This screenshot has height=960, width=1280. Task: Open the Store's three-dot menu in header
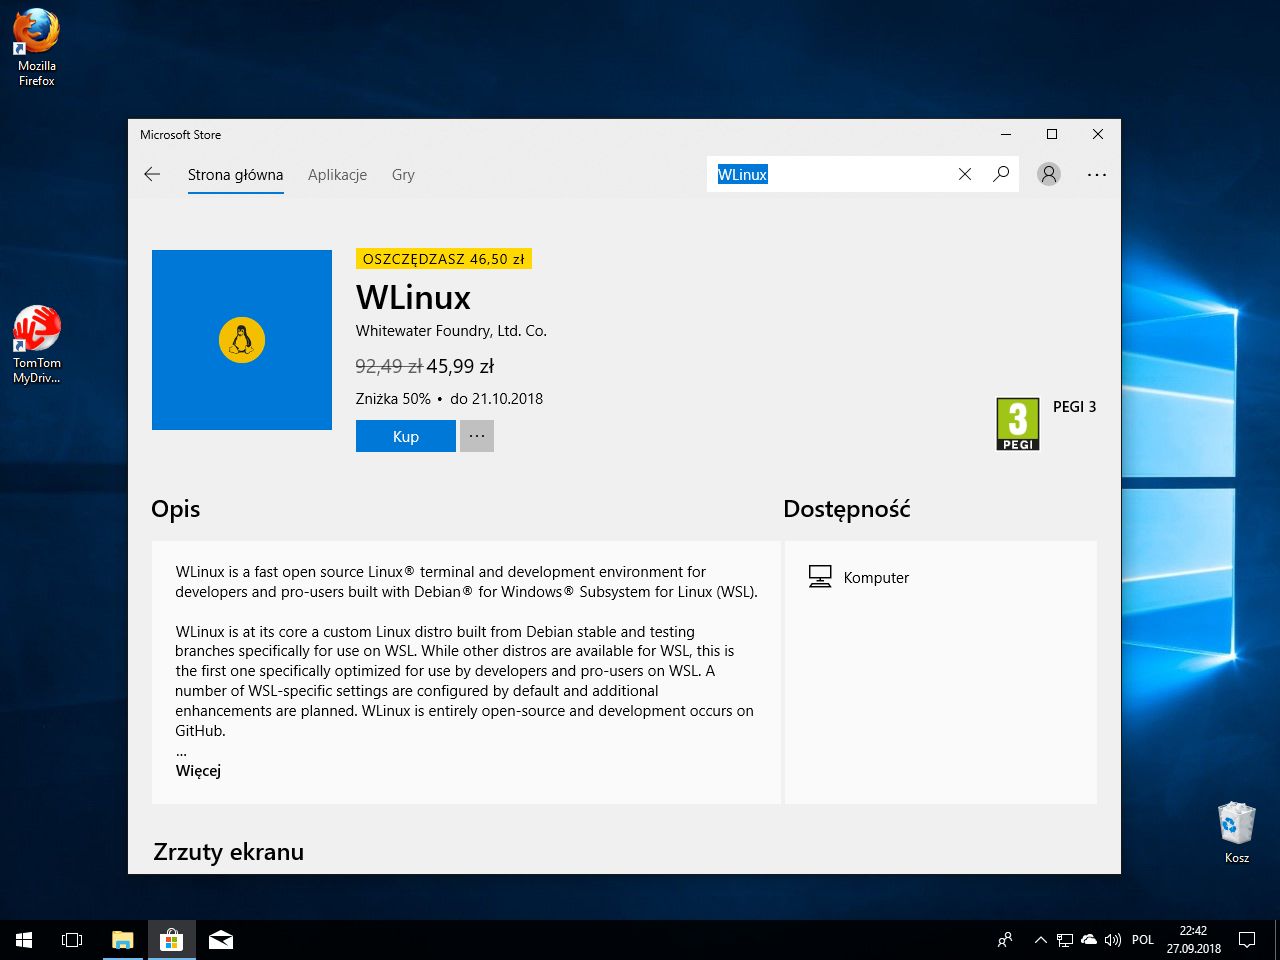coord(1097,174)
